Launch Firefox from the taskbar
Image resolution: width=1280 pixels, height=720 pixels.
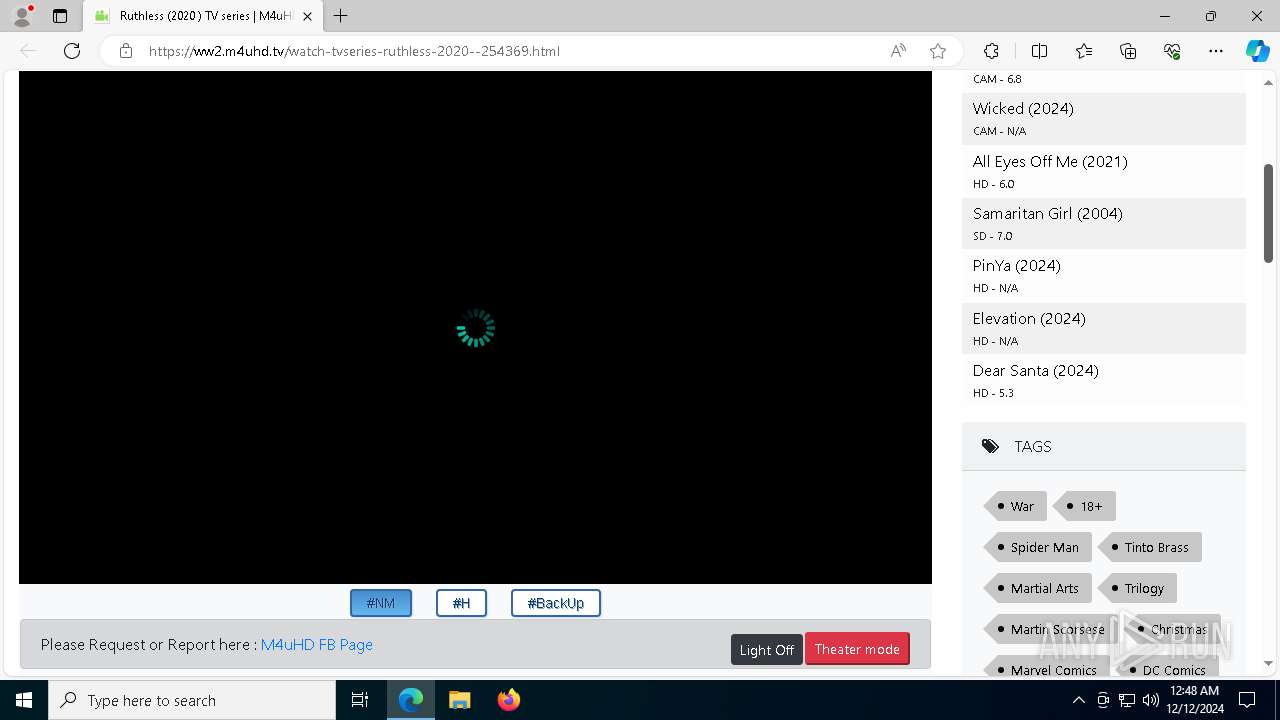[508, 700]
